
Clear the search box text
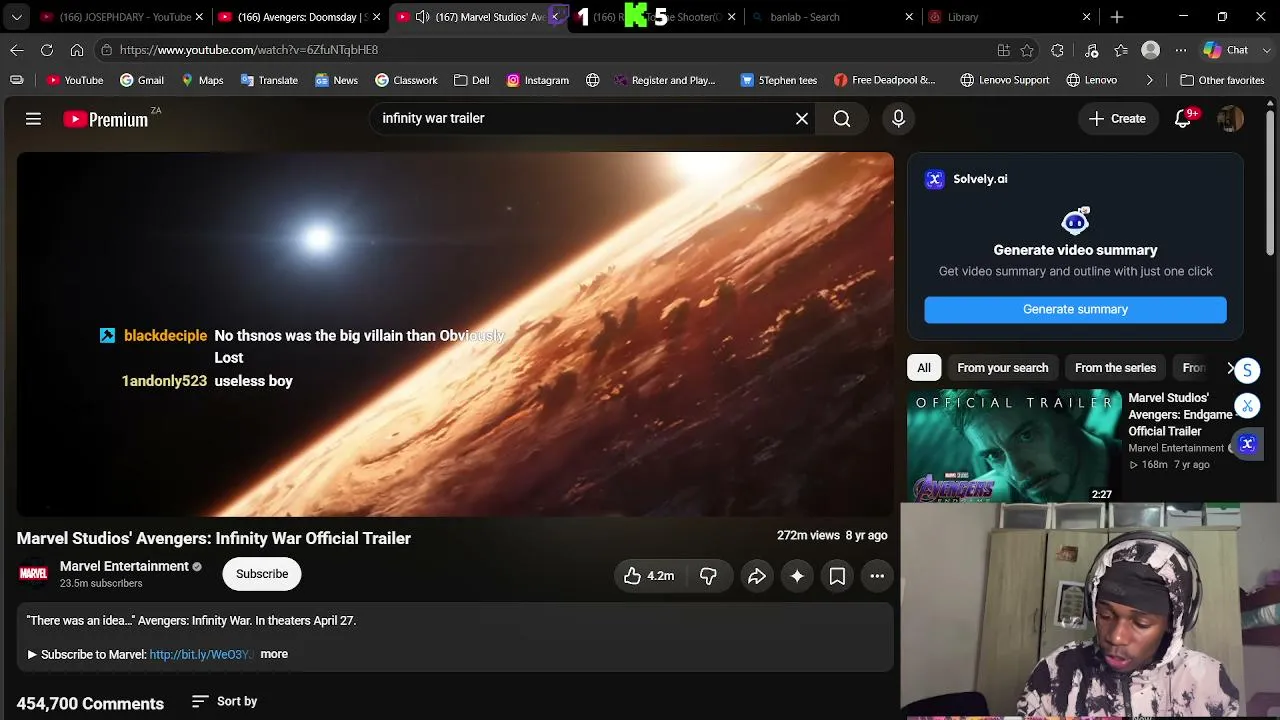point(802,118)
